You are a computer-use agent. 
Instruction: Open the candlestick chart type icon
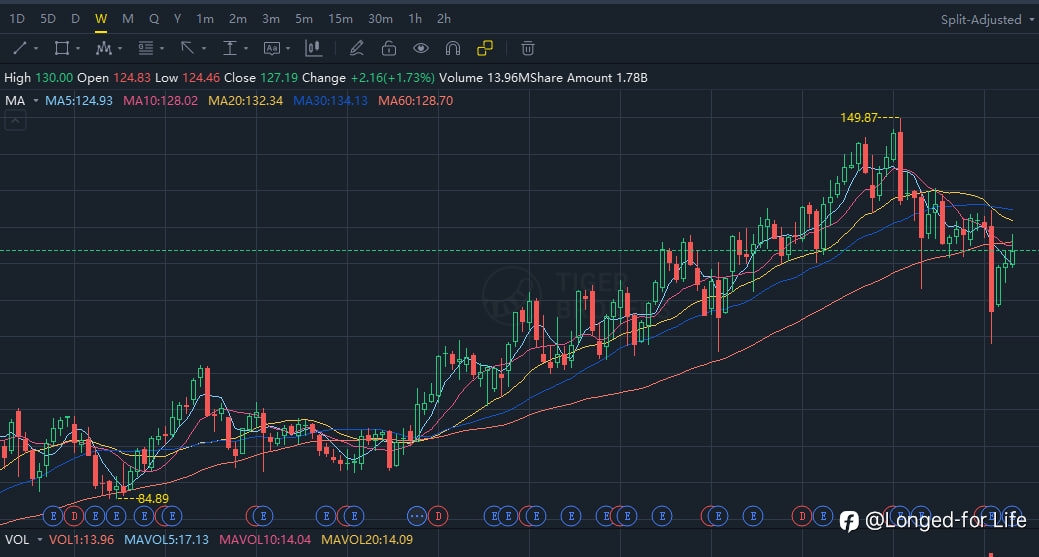313,48
